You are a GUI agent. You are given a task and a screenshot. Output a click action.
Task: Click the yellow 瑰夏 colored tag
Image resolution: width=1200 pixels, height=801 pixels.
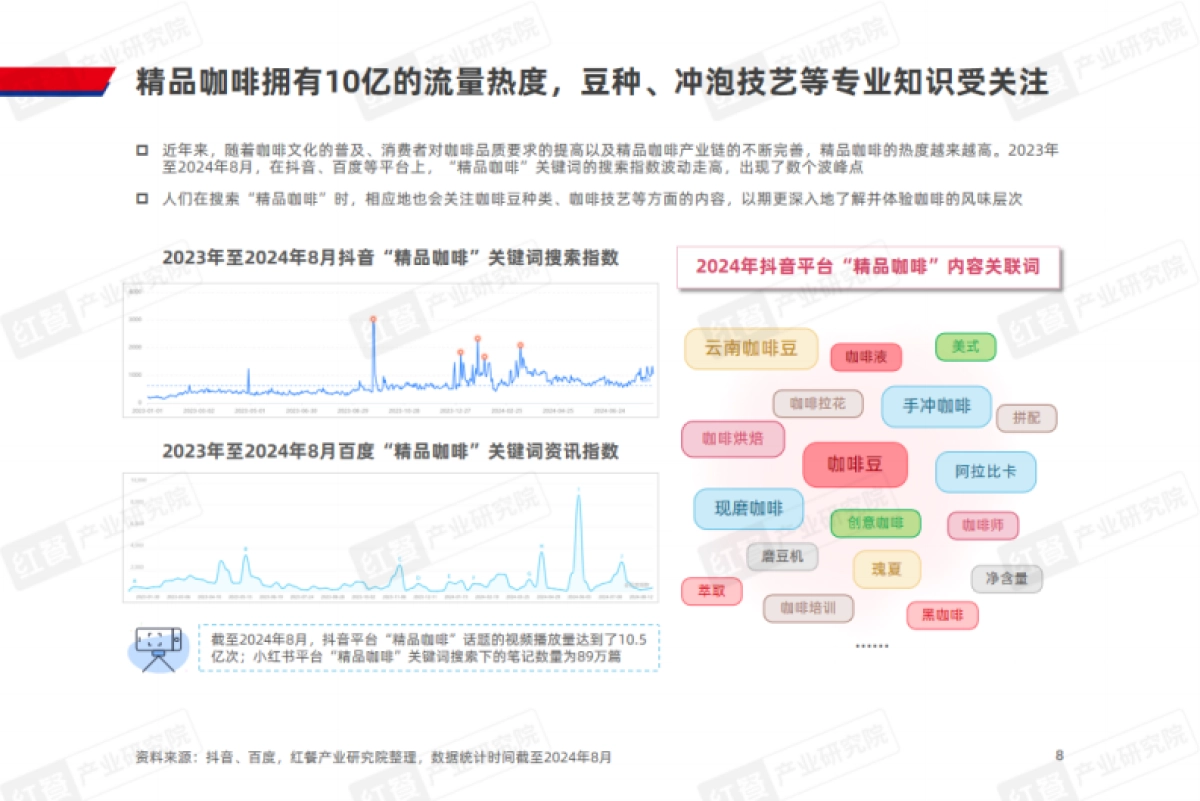click(x=885, y=568)
